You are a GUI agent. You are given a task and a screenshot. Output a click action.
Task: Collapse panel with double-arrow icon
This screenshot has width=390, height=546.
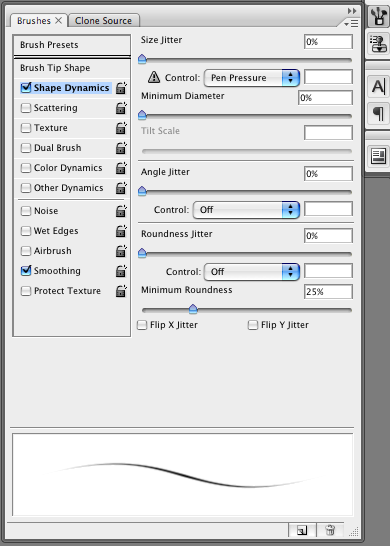(x=352, y=11)
